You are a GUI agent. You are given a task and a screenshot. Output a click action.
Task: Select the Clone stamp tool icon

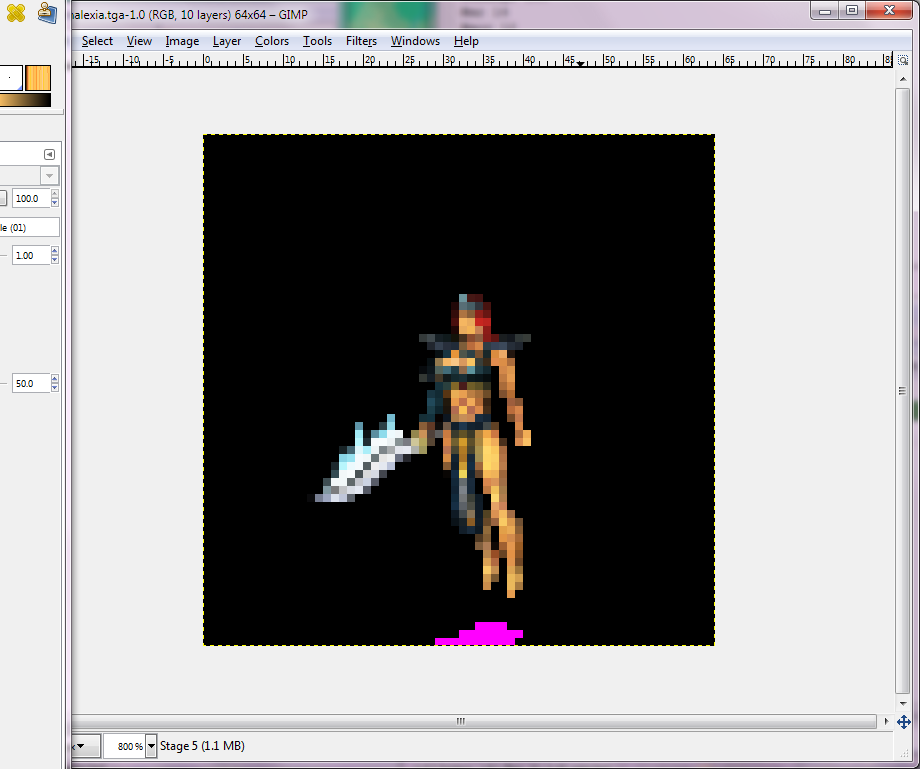47,13
